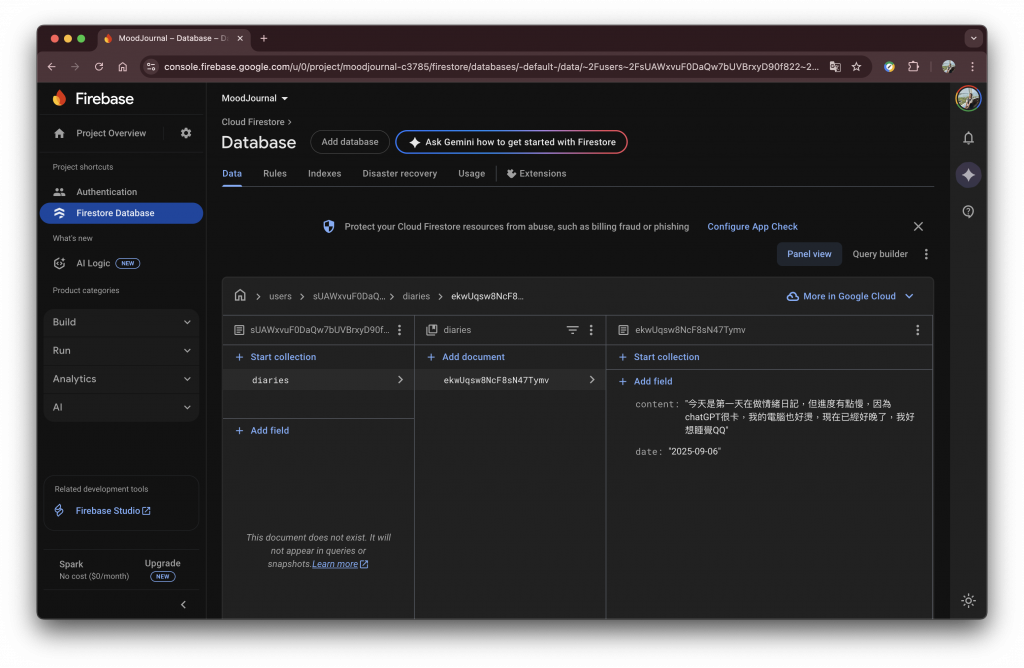Screen dimensions: 1024x668
Task: Go back in browser
Action: pos(52,67)
